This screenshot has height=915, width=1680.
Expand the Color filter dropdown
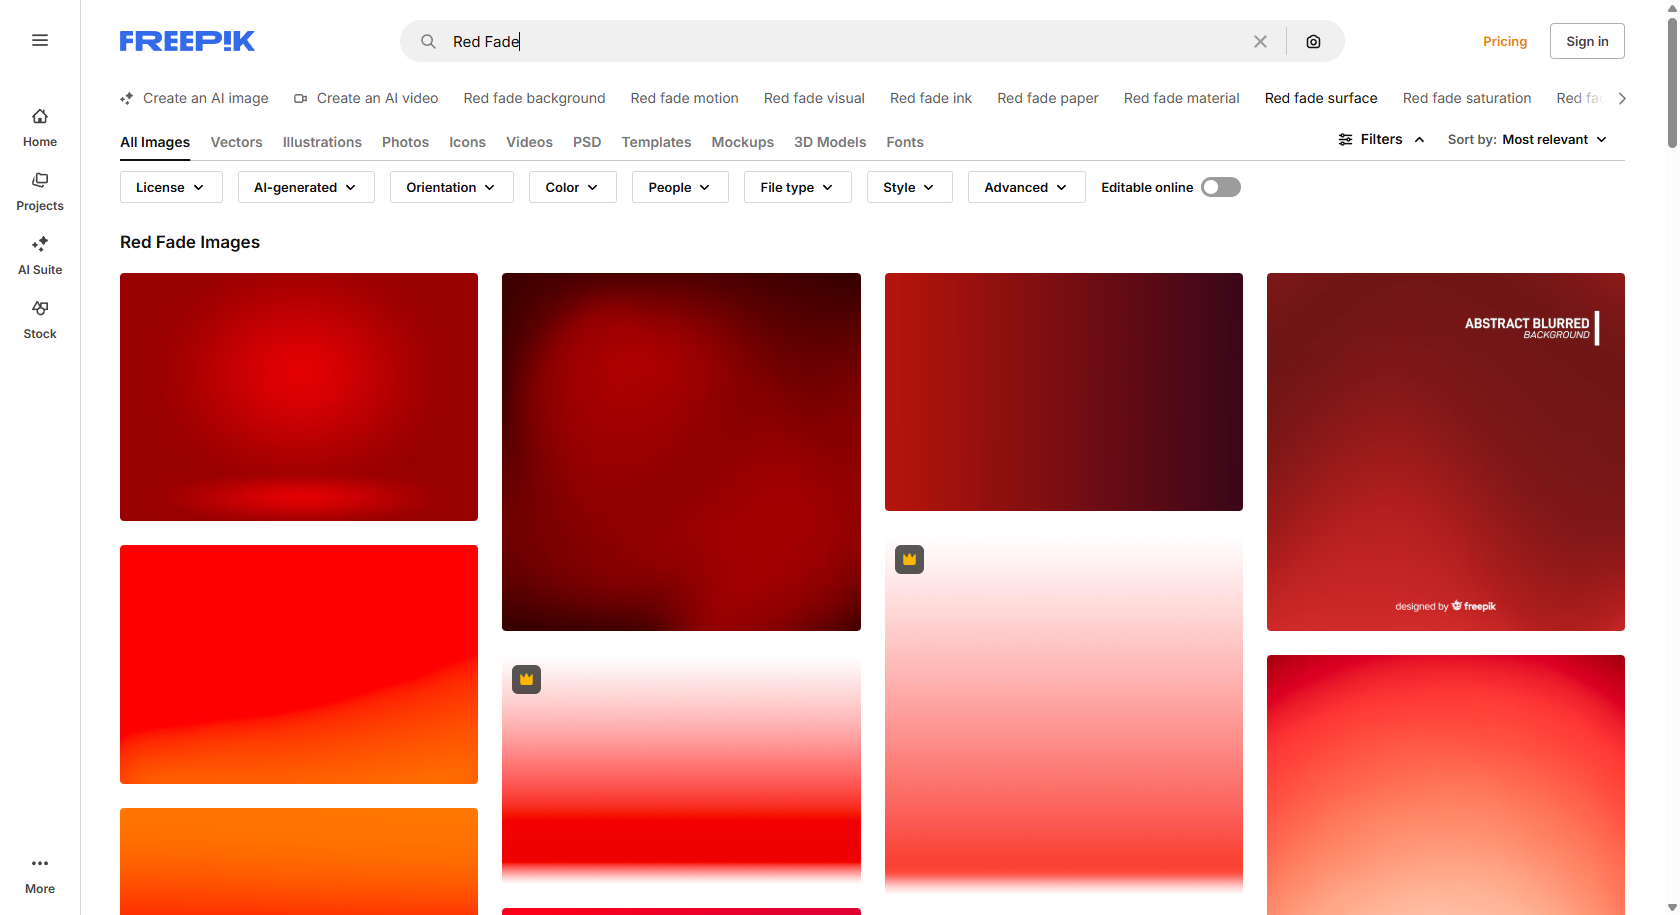click(571, 187)
